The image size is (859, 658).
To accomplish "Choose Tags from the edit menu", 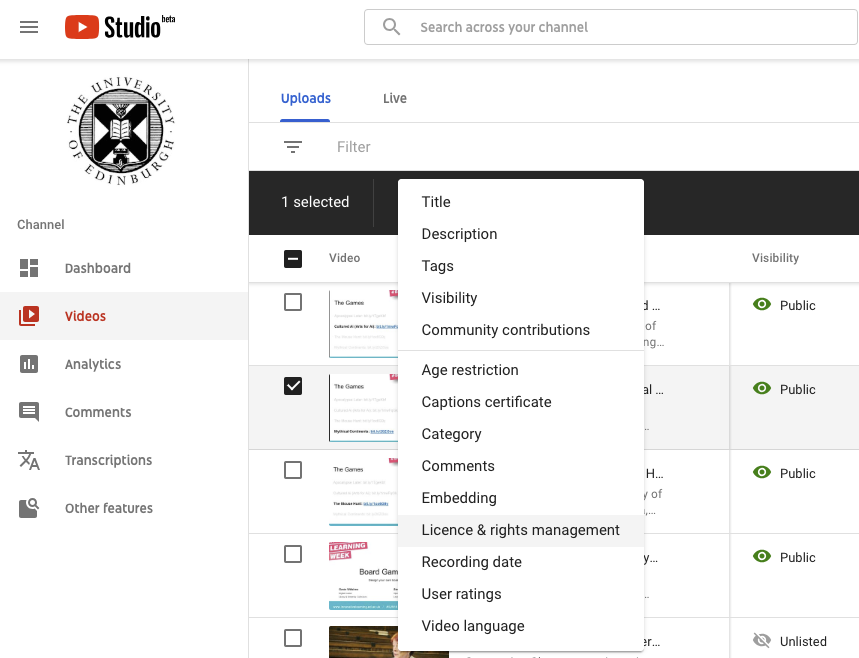I will tap(521, 266).
